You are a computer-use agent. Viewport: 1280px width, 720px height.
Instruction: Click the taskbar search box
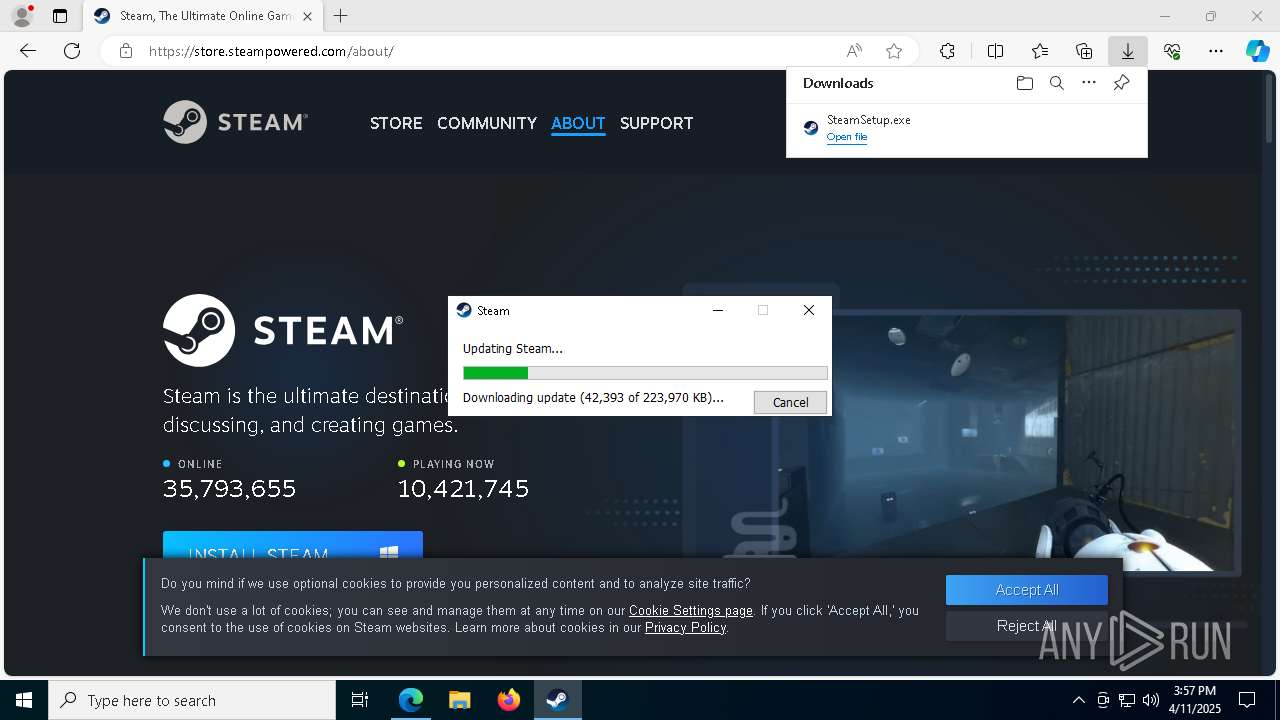click(192, 700)
